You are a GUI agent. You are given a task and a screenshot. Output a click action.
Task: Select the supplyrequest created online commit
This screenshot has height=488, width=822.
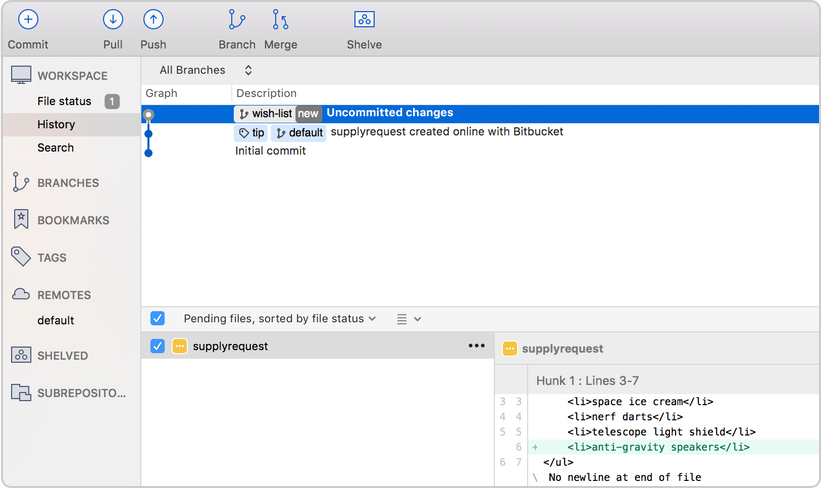coord(446,132)
